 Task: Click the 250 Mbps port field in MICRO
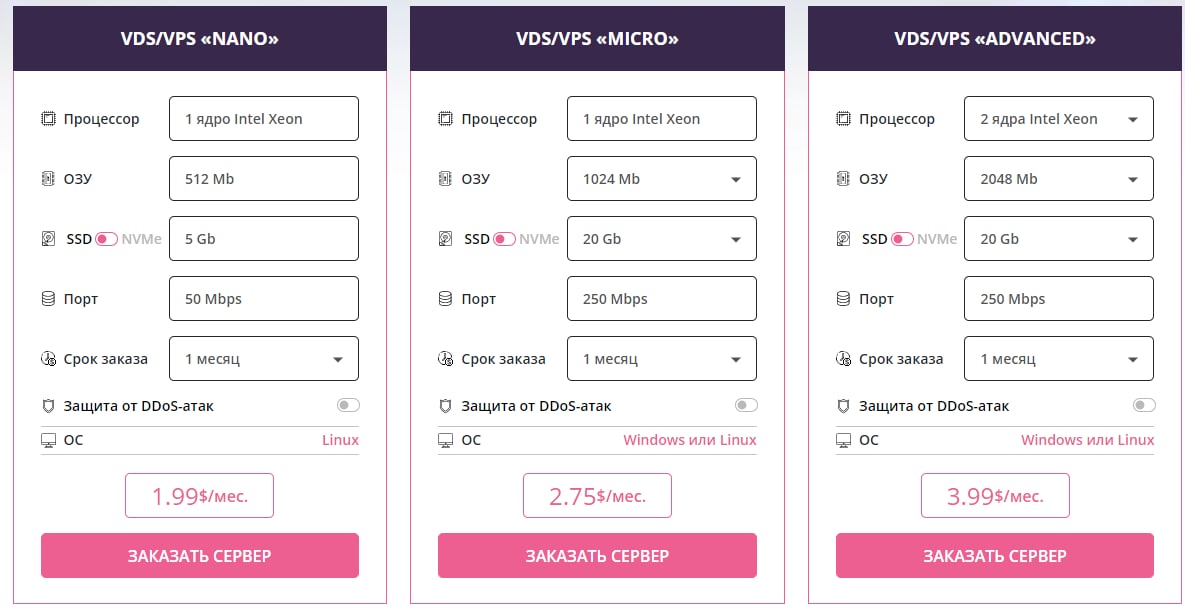tap(661, 299)
